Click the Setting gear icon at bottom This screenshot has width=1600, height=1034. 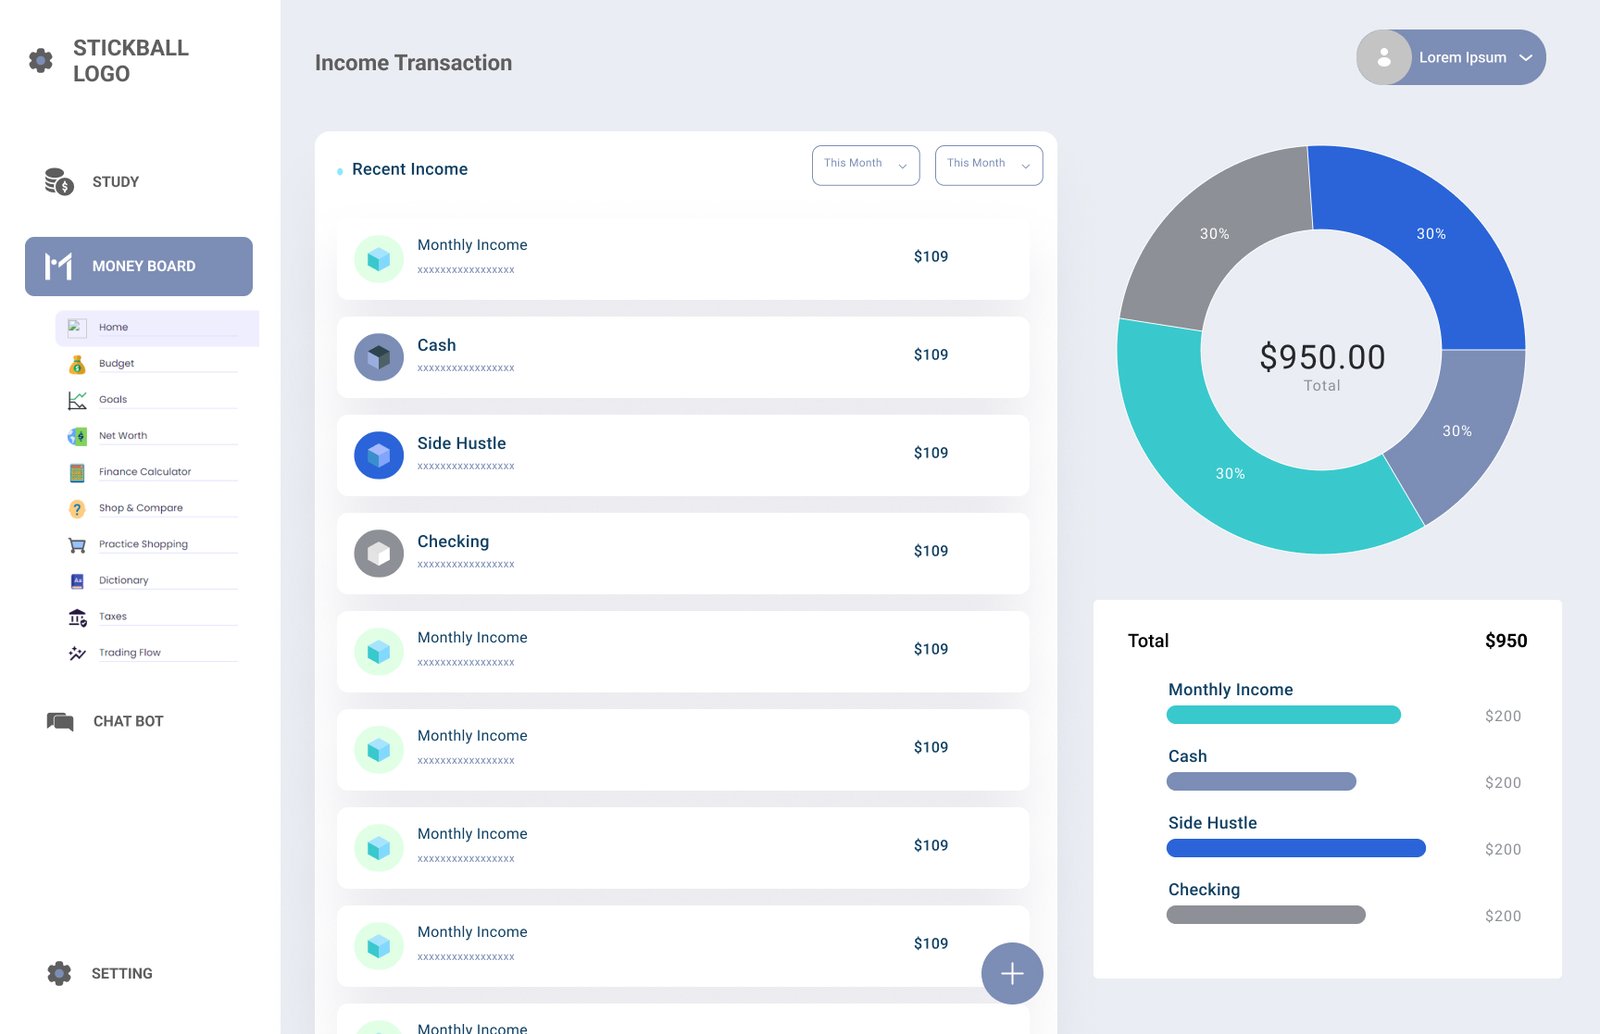tap(59, 973)
